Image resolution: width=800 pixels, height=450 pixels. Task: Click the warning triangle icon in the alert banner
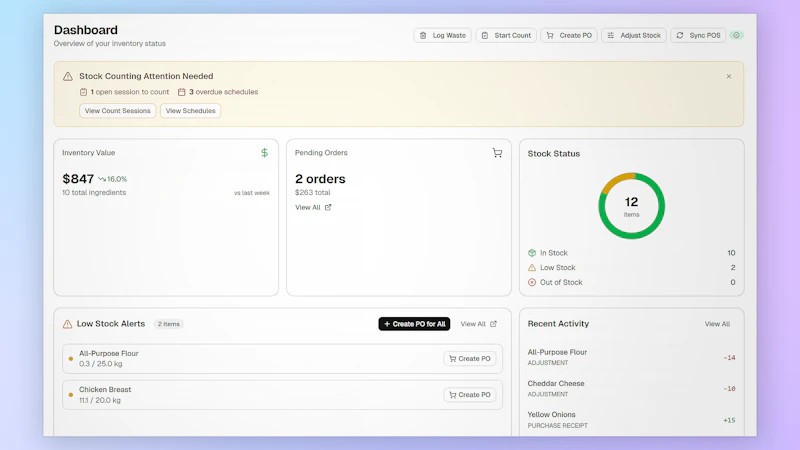pyautogui.click(x=68, y=77)
